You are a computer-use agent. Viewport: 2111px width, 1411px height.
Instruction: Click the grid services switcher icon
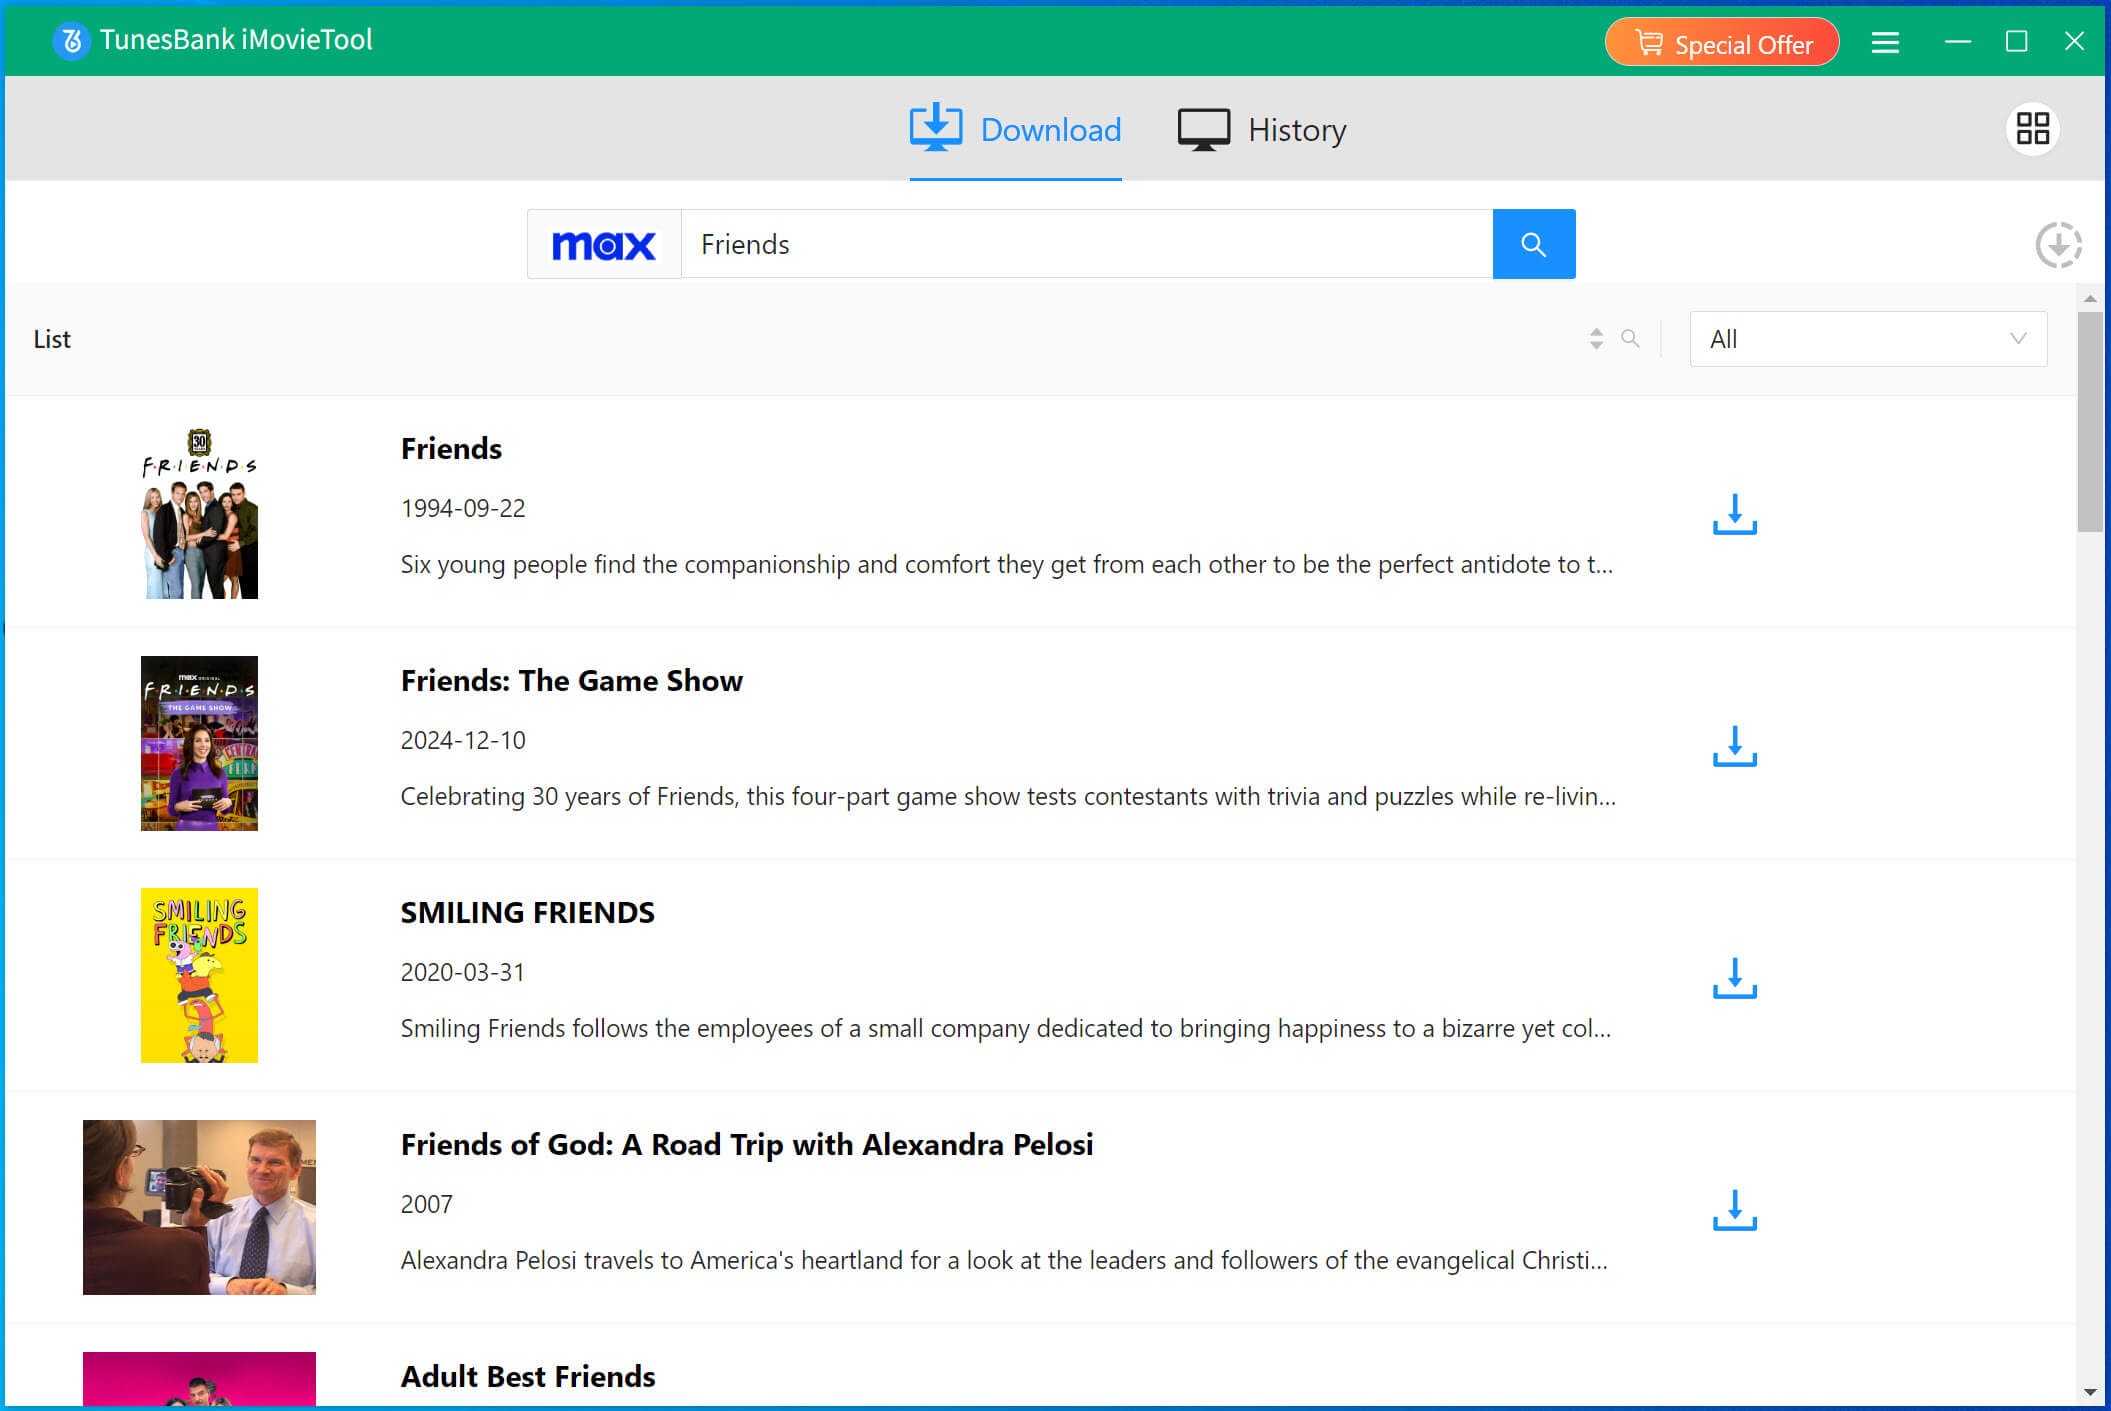tap(2032, 129)
